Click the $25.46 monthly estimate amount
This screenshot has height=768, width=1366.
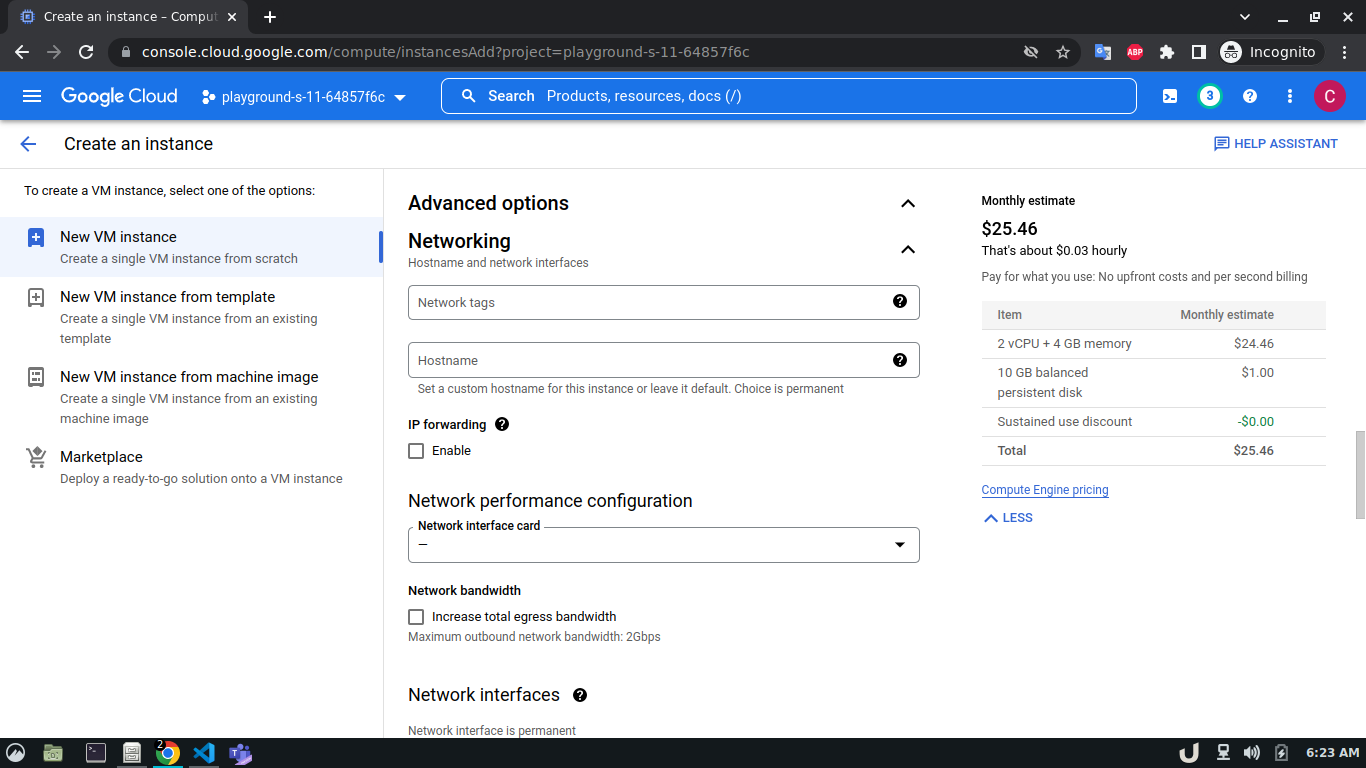coord(1010,229)
